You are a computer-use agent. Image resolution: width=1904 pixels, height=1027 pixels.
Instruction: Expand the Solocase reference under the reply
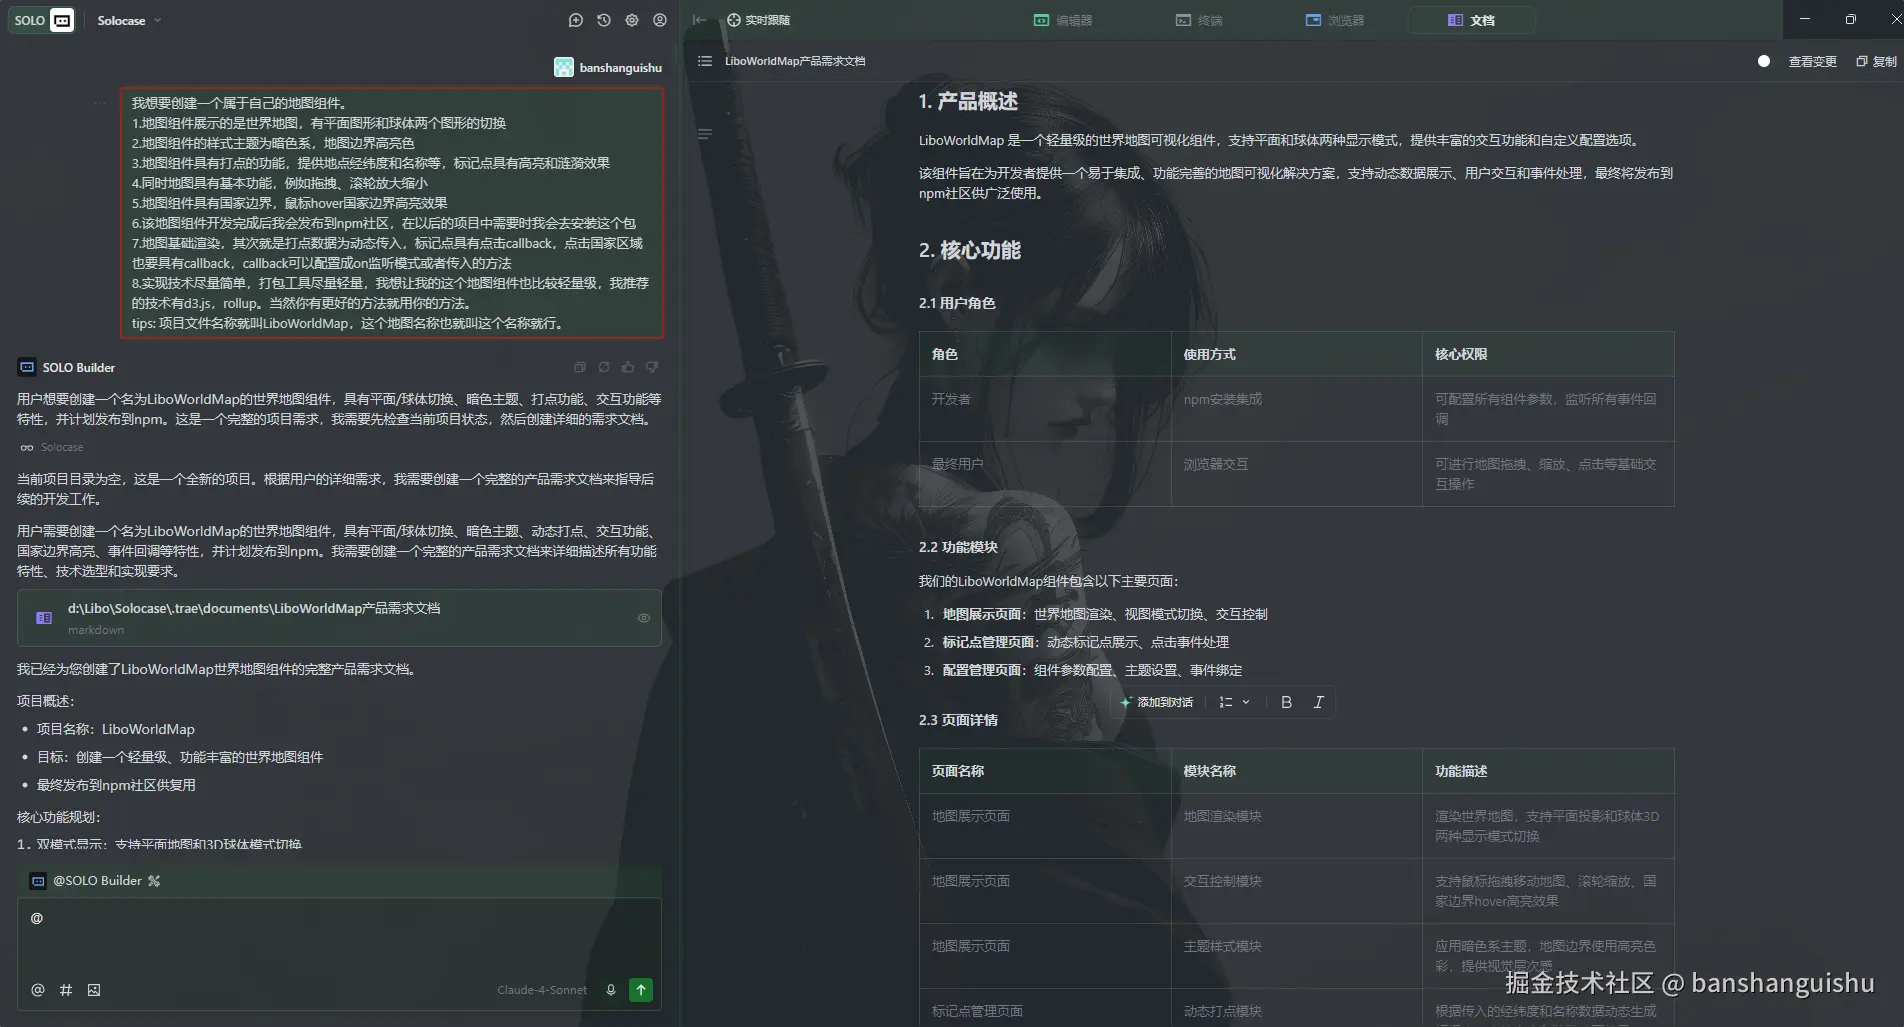click(52, 447)
